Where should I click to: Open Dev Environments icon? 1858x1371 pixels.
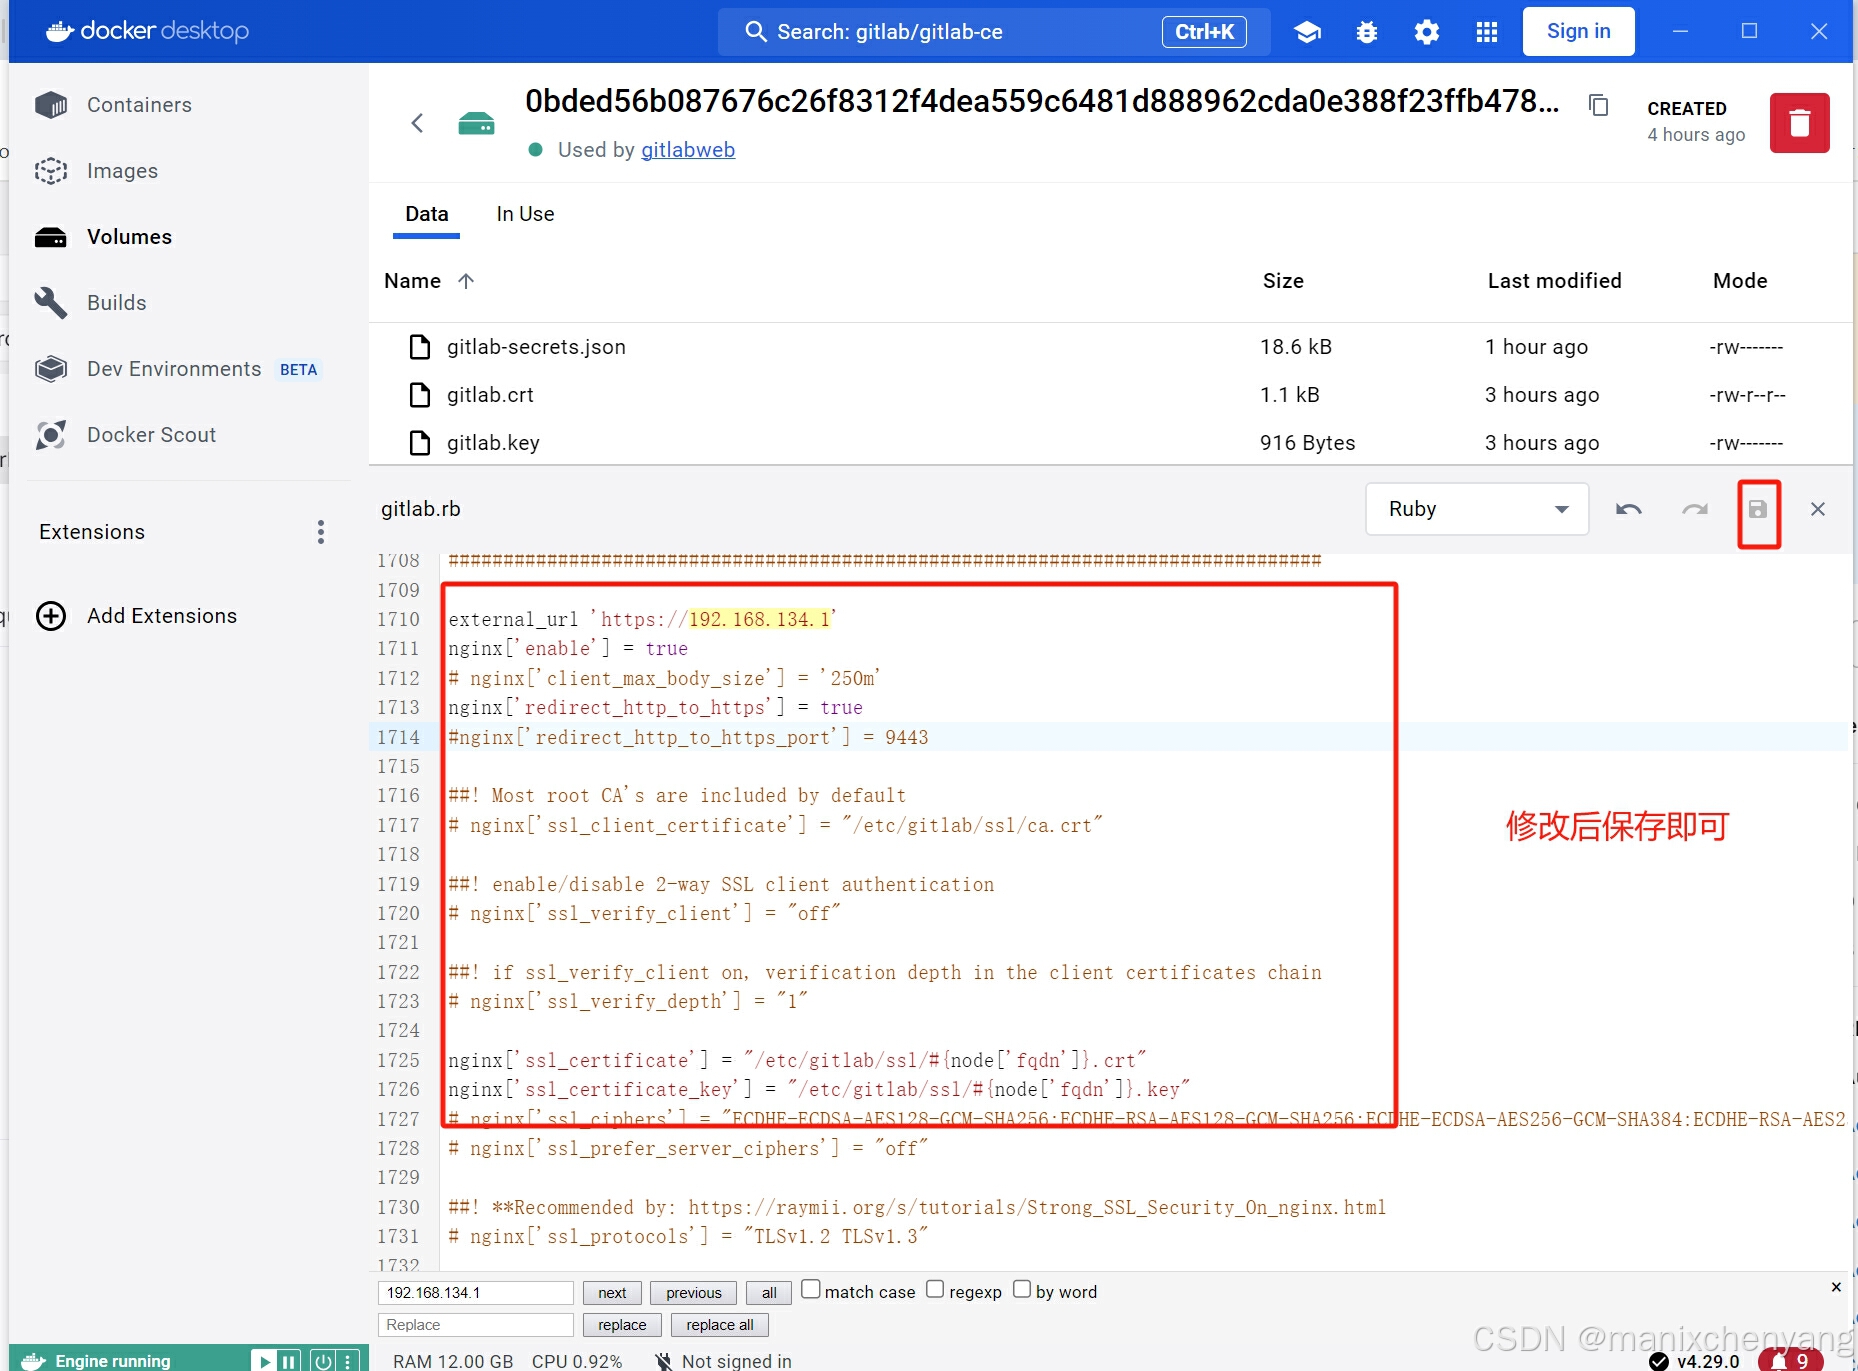pos(51,369)
